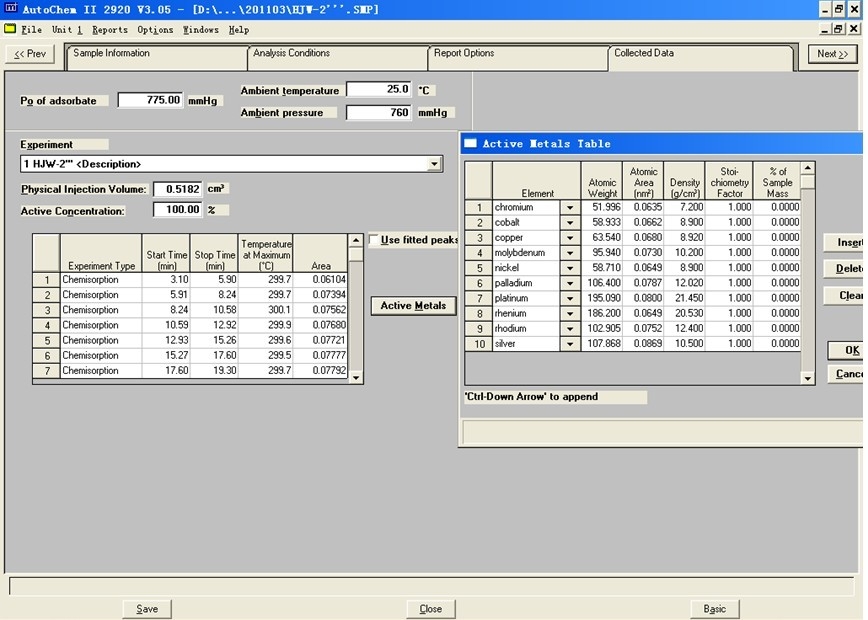Go to the next page with Next >>
This screenshot has height=620, width=868.
coord(832,54)
